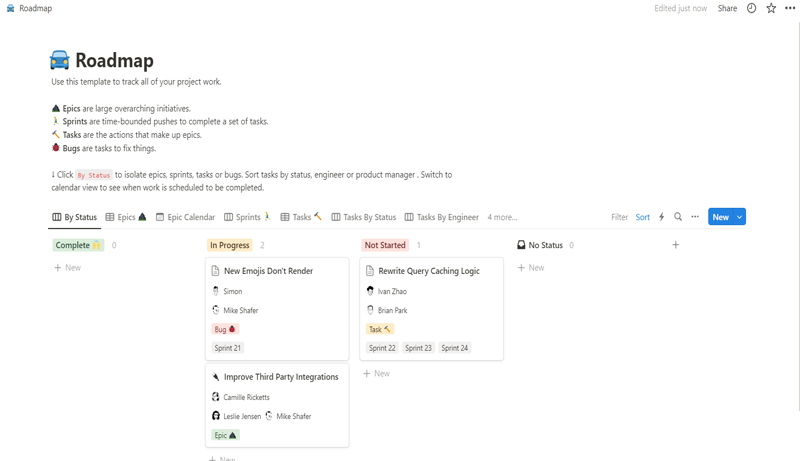Open database search magnifier
The image size is (800, 461).
[x=678, y=217]
